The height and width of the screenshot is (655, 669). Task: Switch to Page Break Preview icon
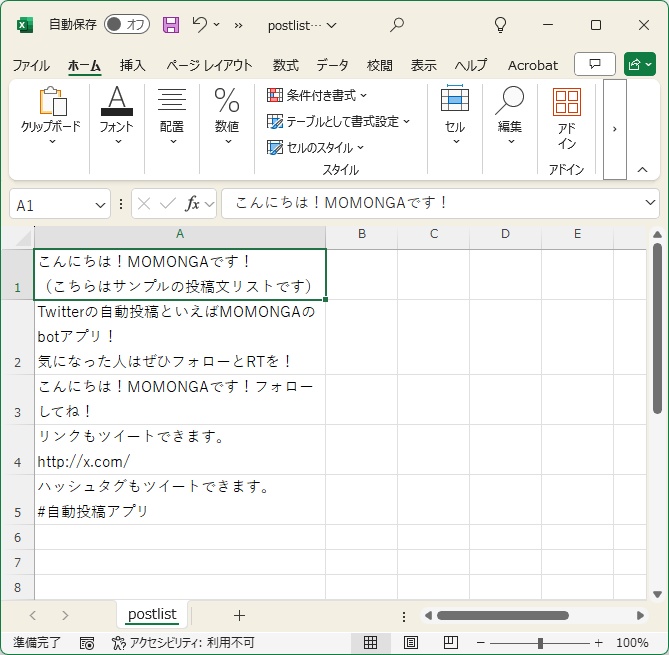451,642
